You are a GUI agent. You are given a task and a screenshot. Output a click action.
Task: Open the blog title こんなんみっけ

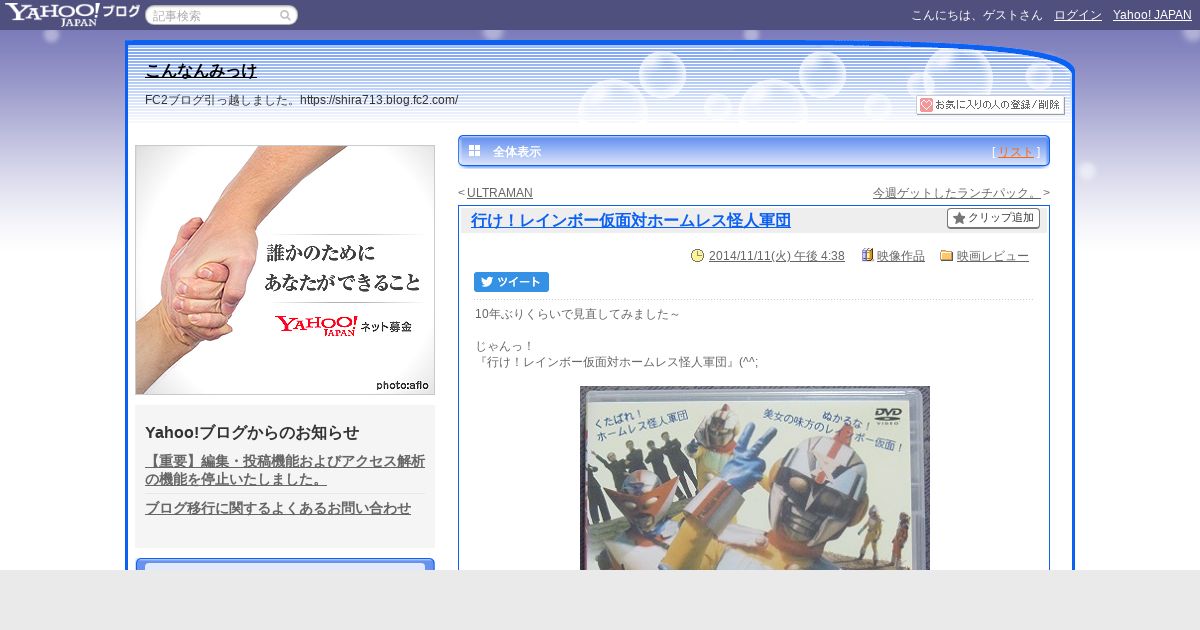201,71
